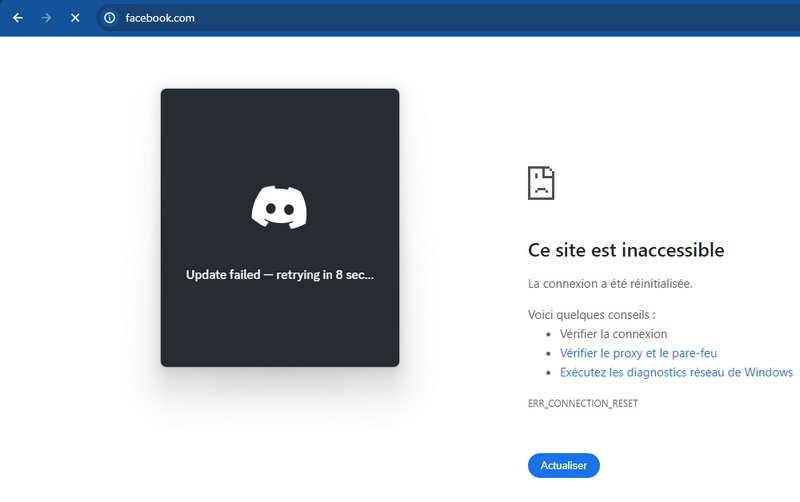Click the sad page error icon
Screen dimensions: 800x502
(541, 183)
